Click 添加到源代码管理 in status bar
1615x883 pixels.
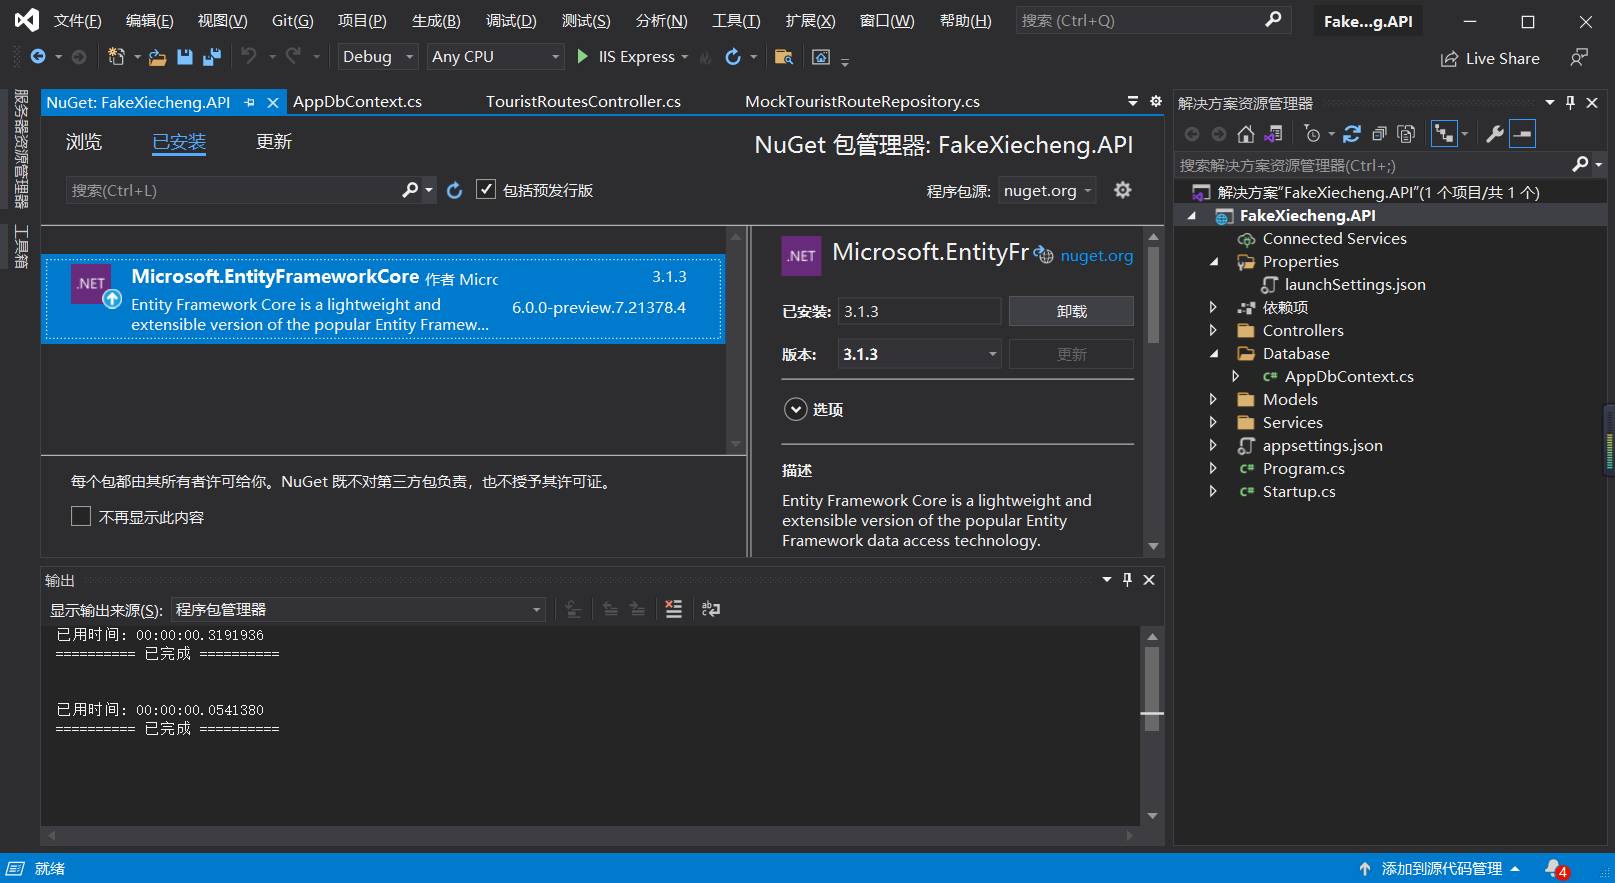click(1441, 869)
